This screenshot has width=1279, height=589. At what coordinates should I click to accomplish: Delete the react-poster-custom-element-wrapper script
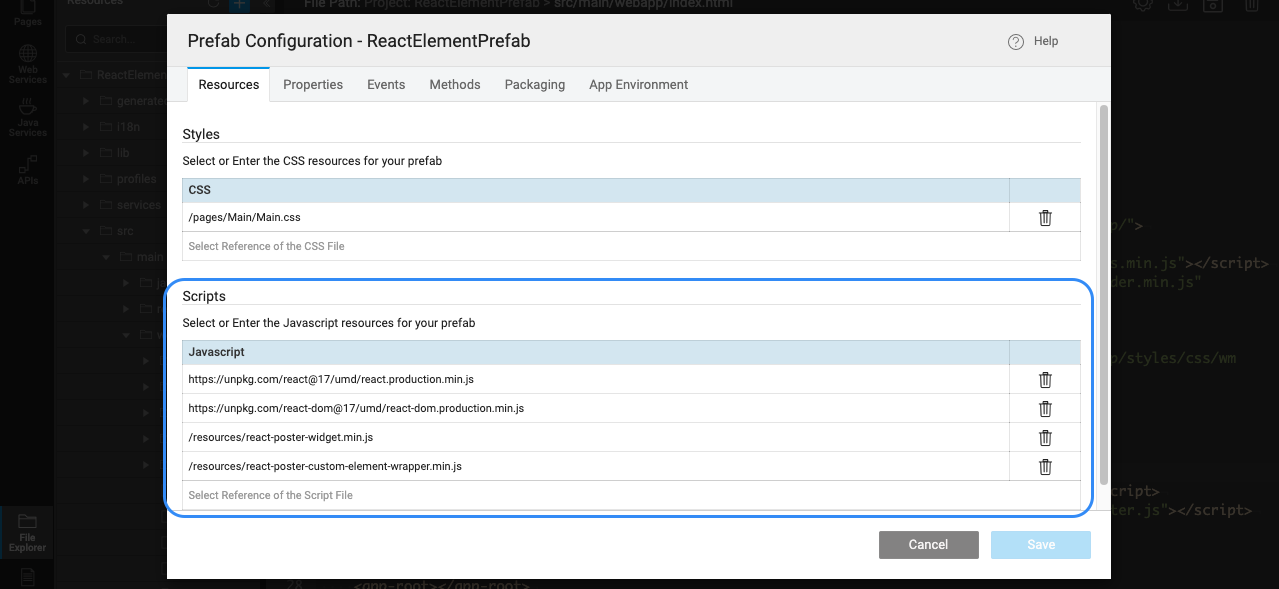(x=1045, y=467)
